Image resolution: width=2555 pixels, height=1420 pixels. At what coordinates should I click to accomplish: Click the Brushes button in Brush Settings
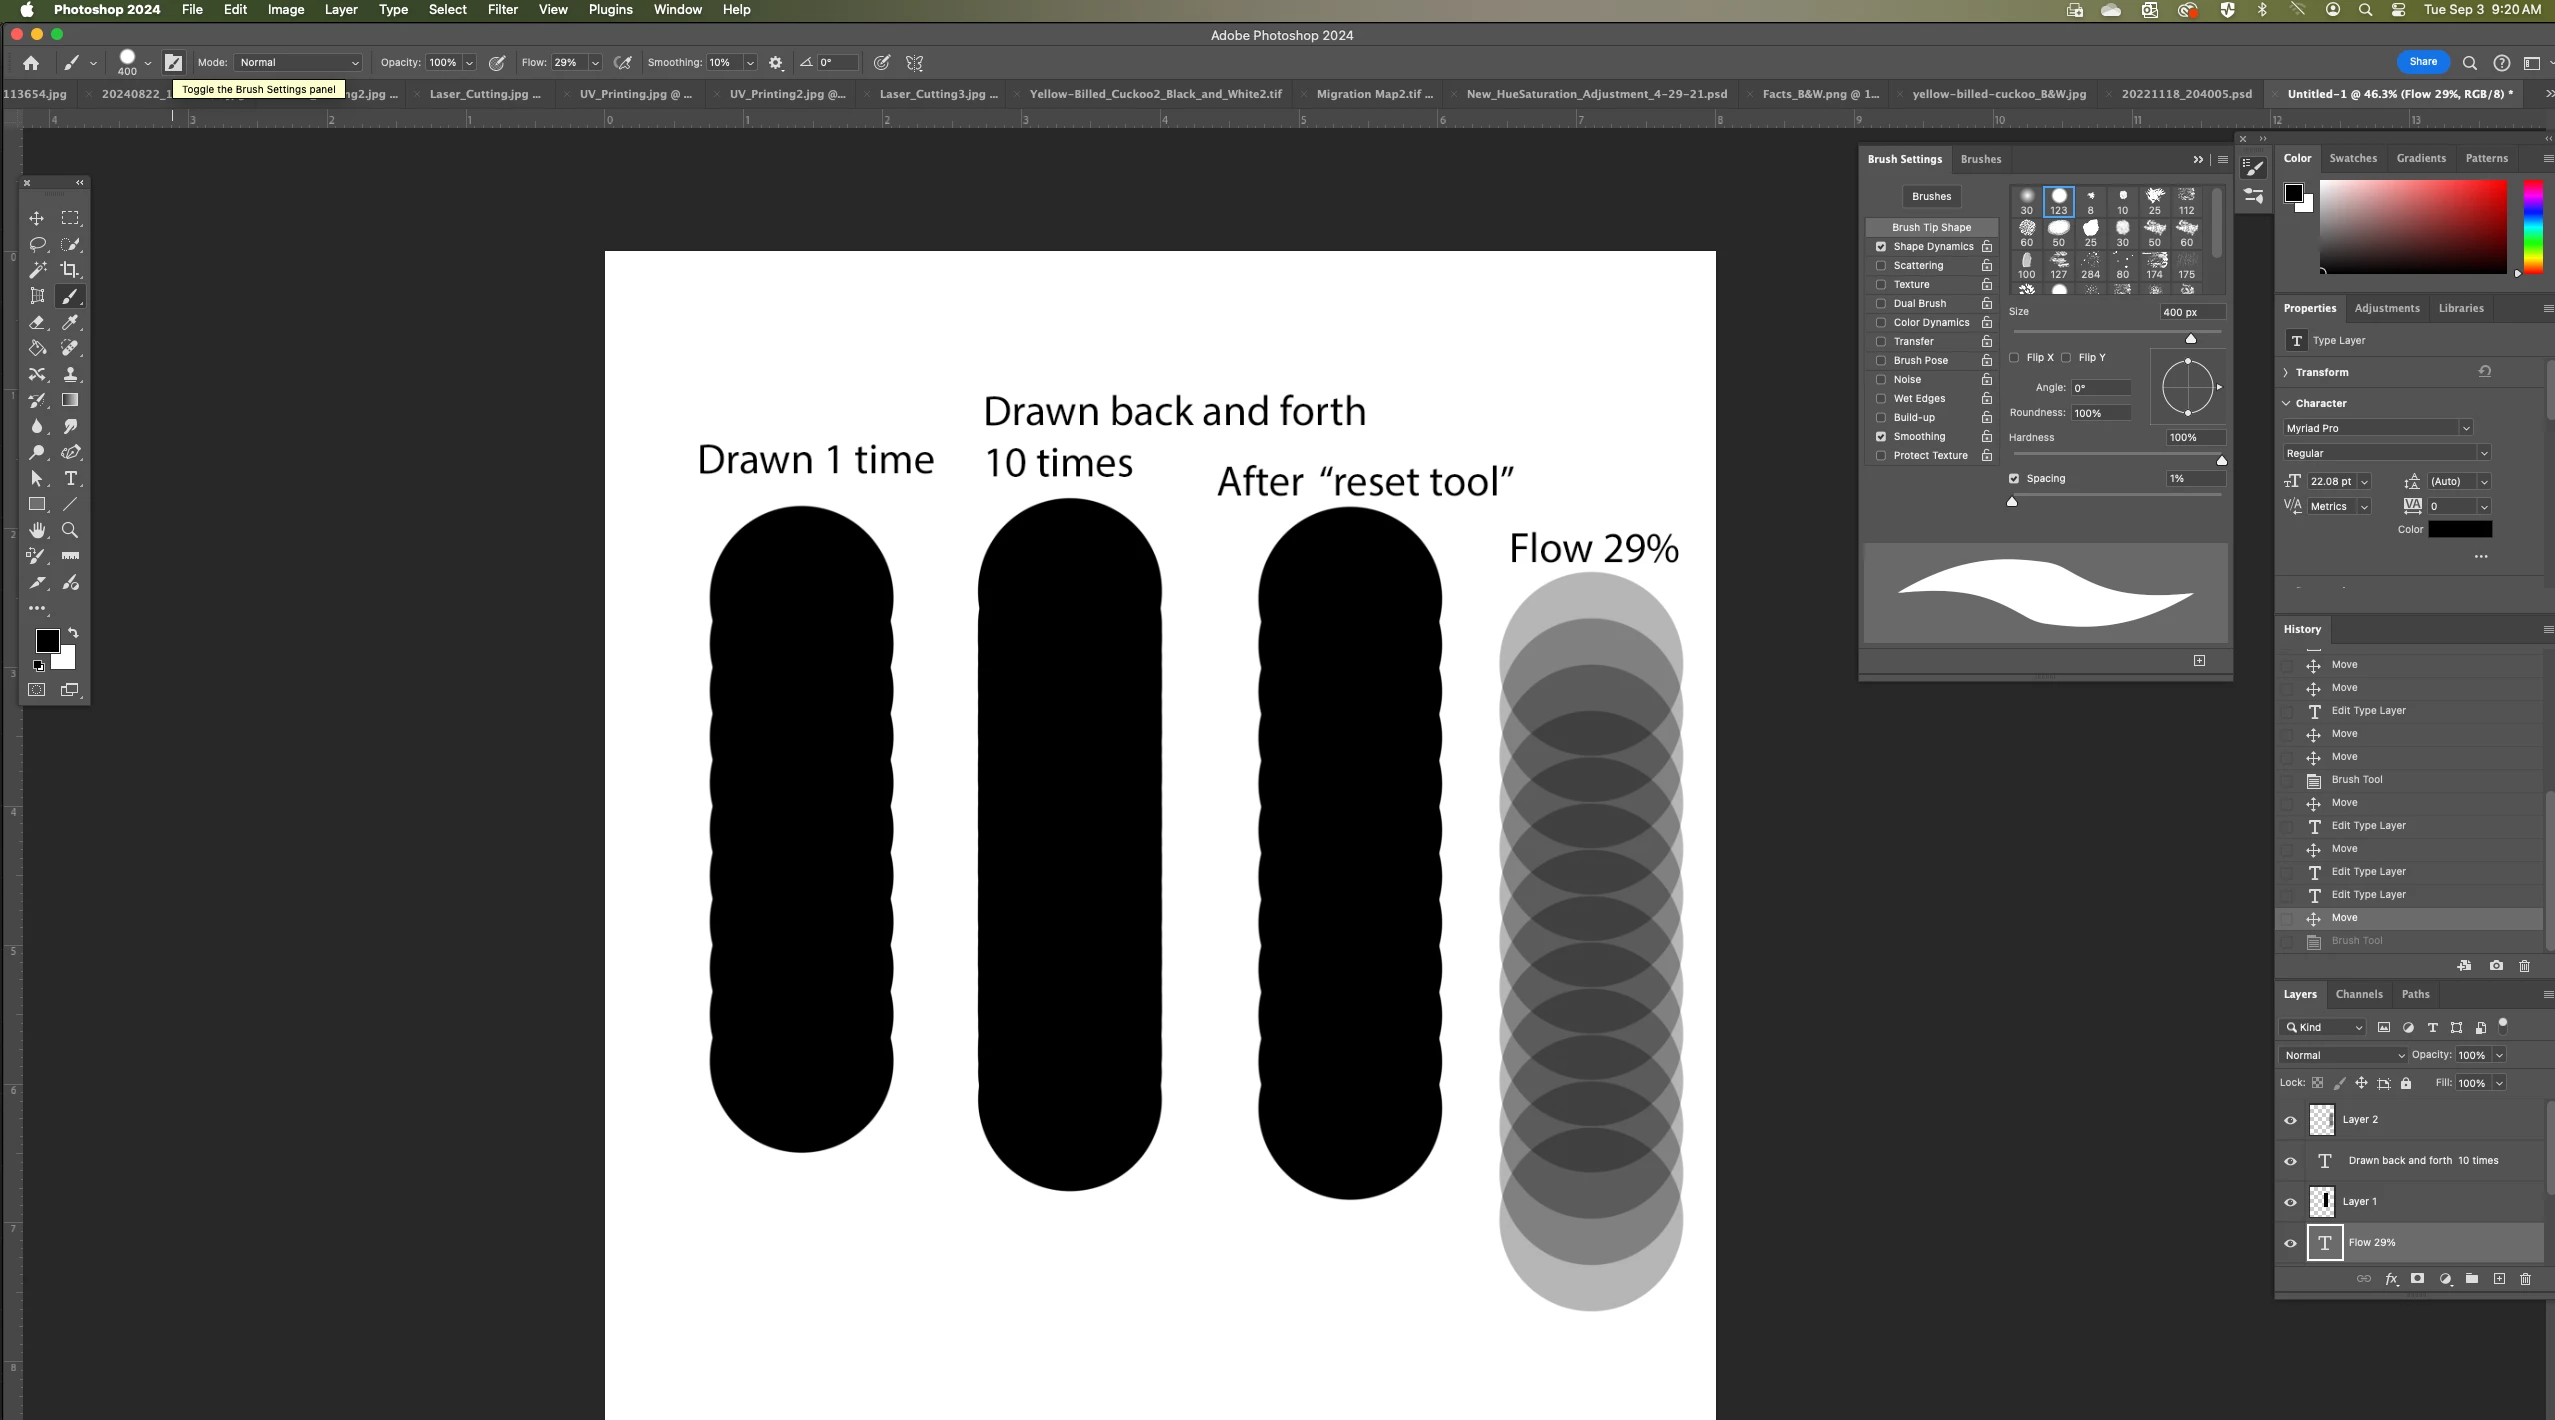click(x=1931, y=197)
